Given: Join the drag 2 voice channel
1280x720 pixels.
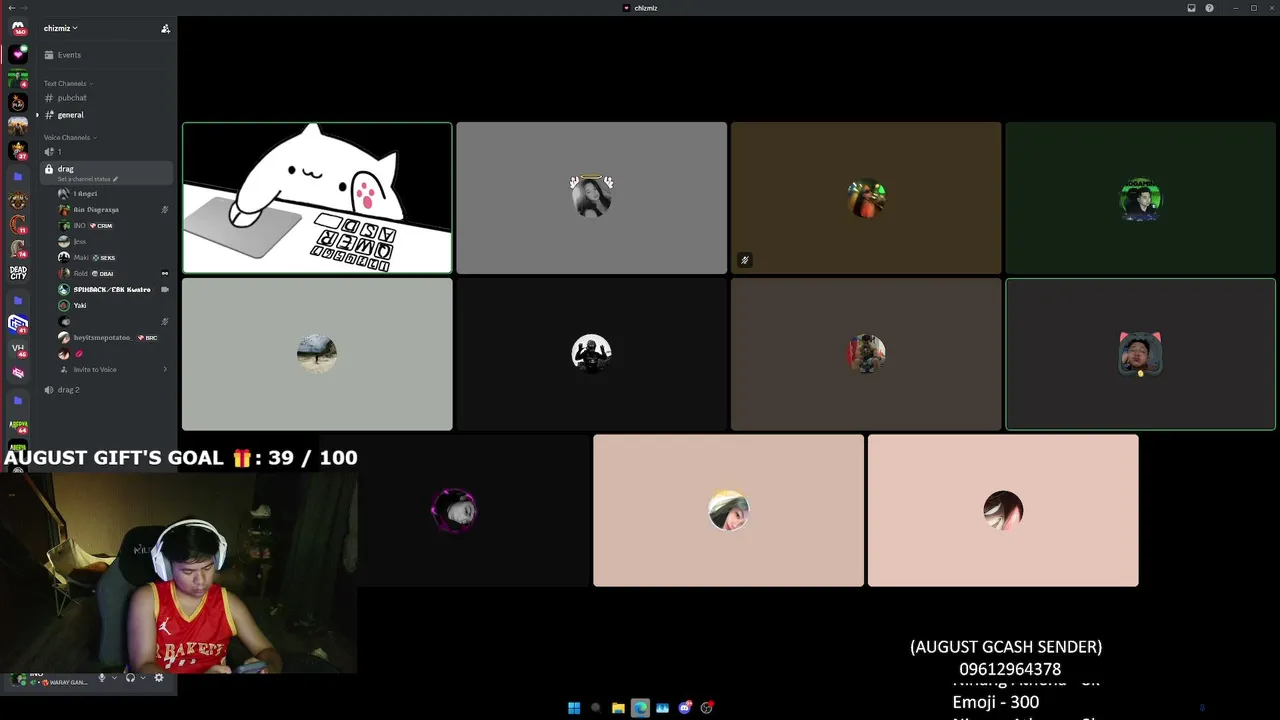Looking at the screenshot, I should point(106,390).
